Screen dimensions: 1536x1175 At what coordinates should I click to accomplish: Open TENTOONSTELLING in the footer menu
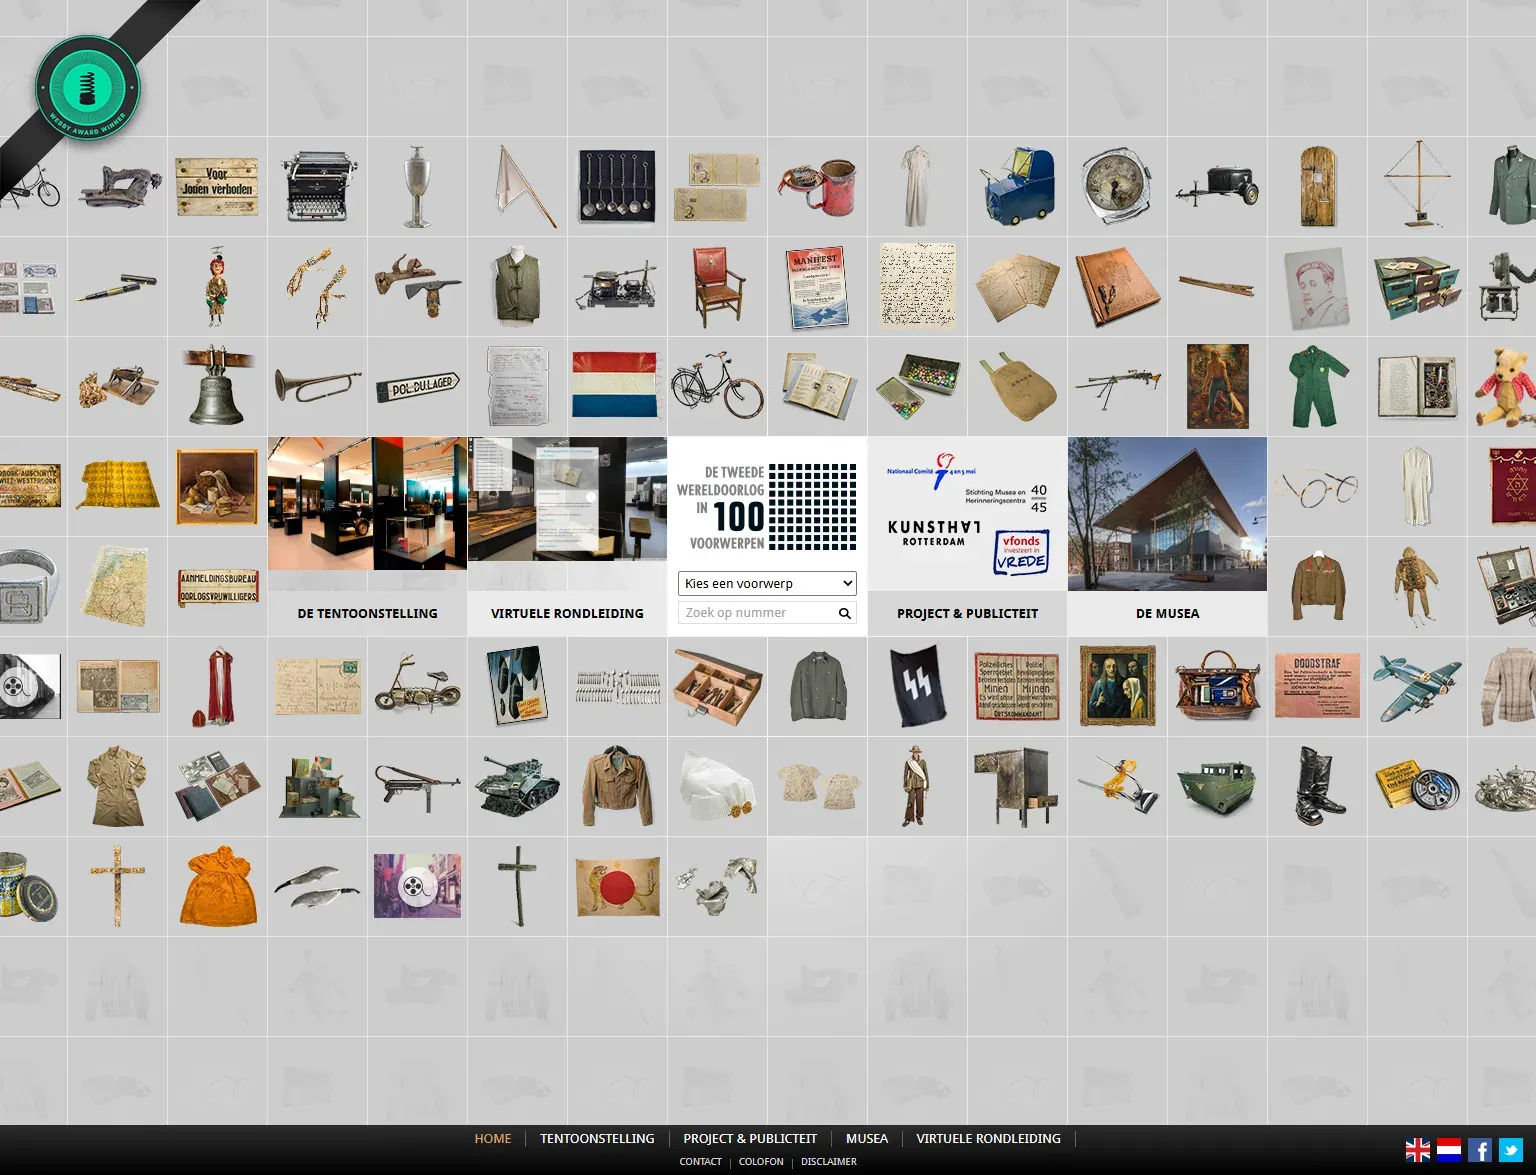[597, 1138]
